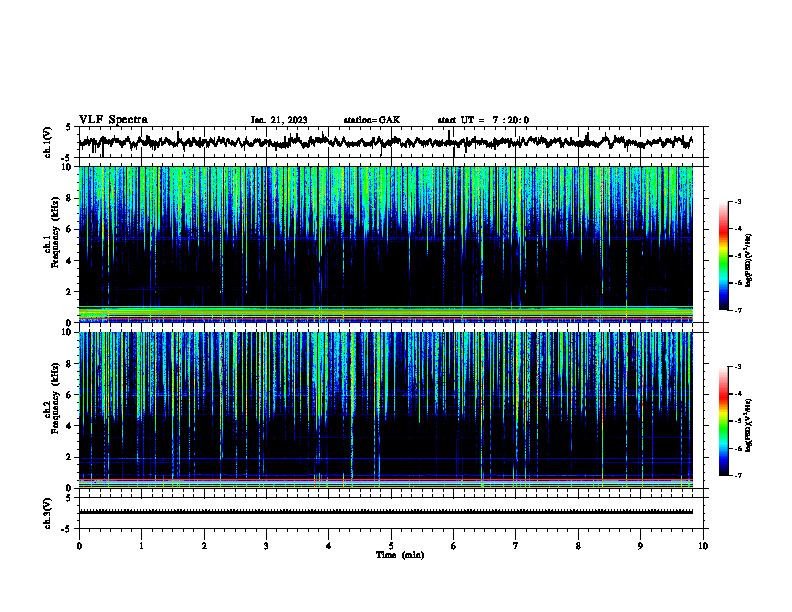Click the -7 label on ch.1 color bar

click(737, 310)
